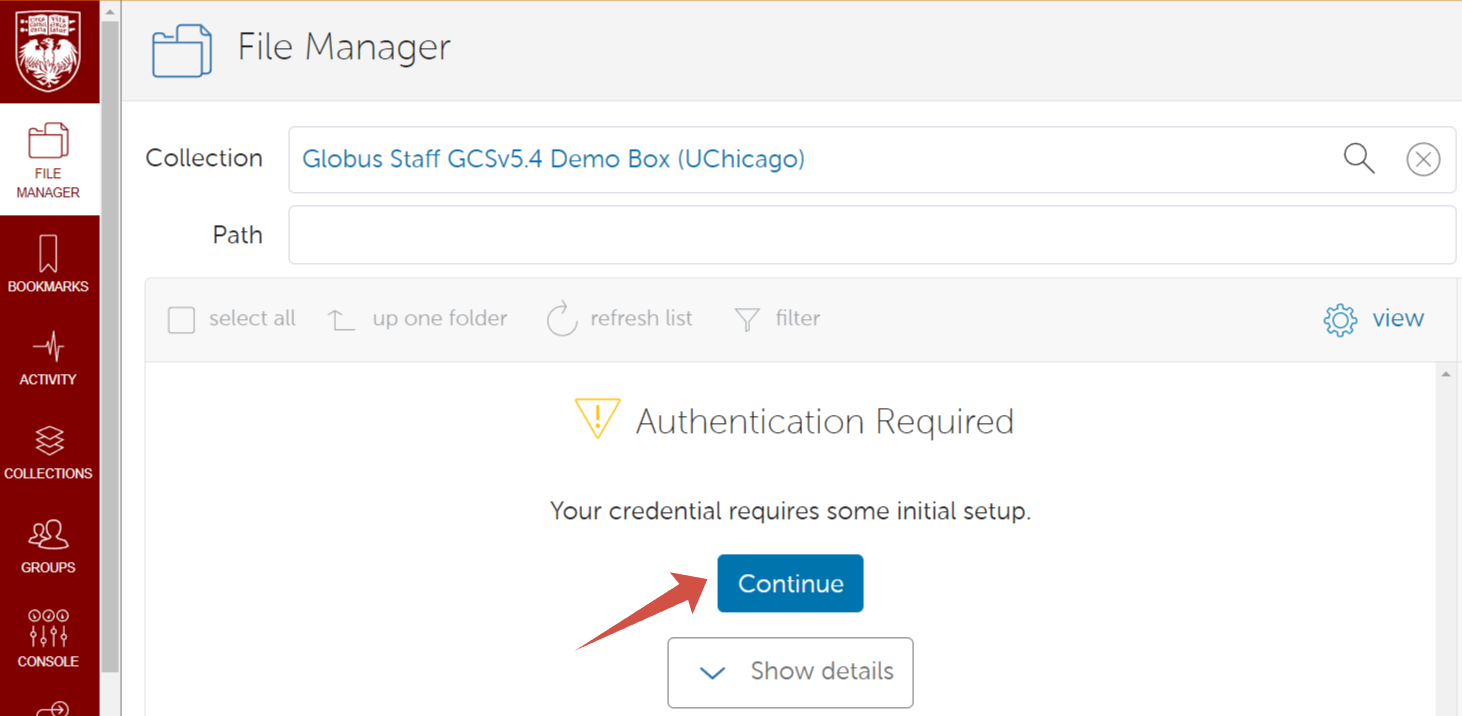Viewport: 1462px width, 716px height.
Task: Click up one folder
Action: [418, 319]
